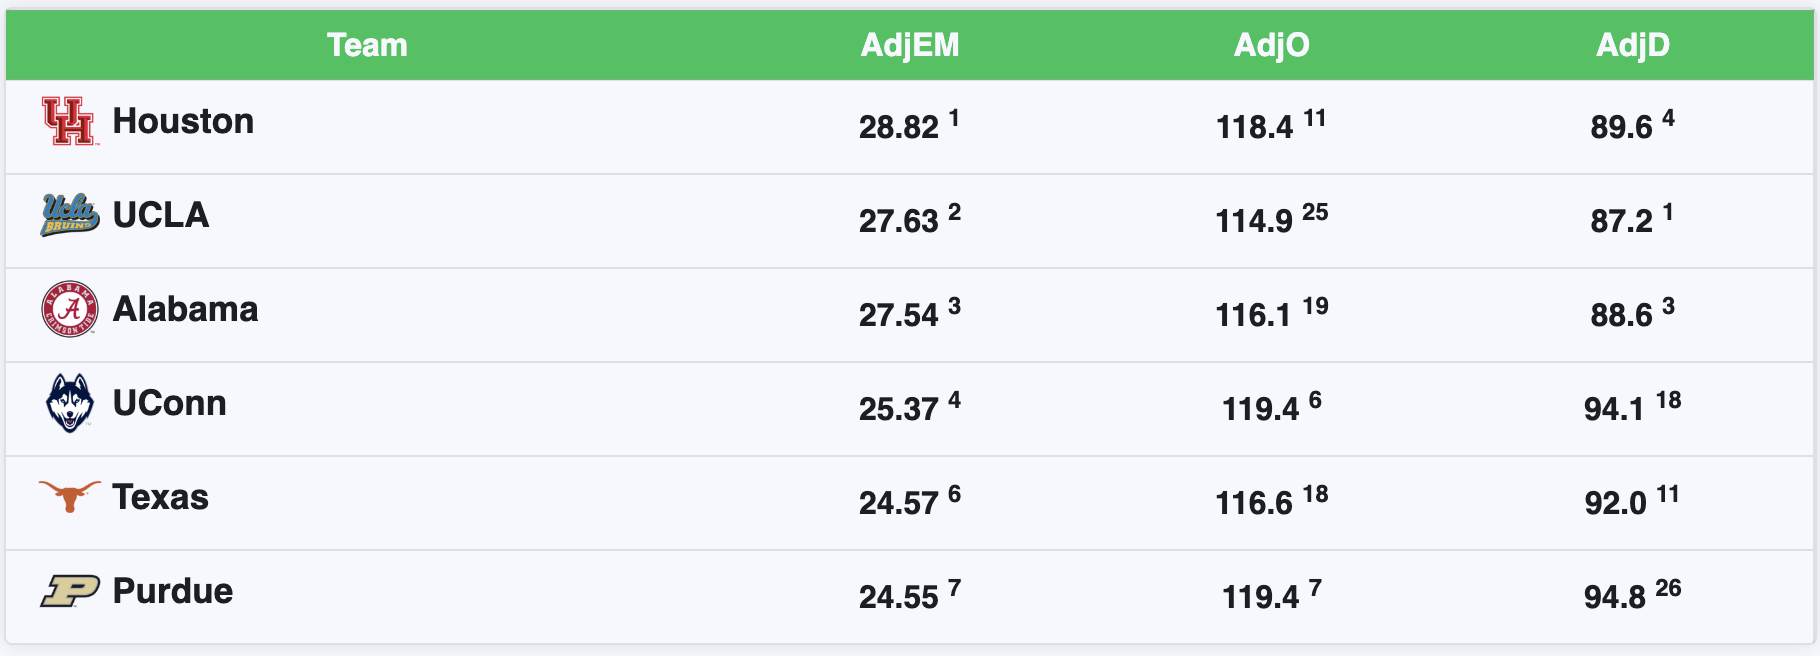The width and height of the screenshot is (1820, 656).
Task: Select Purdue's AdjD value 94.8
Action: [1614, 597]
